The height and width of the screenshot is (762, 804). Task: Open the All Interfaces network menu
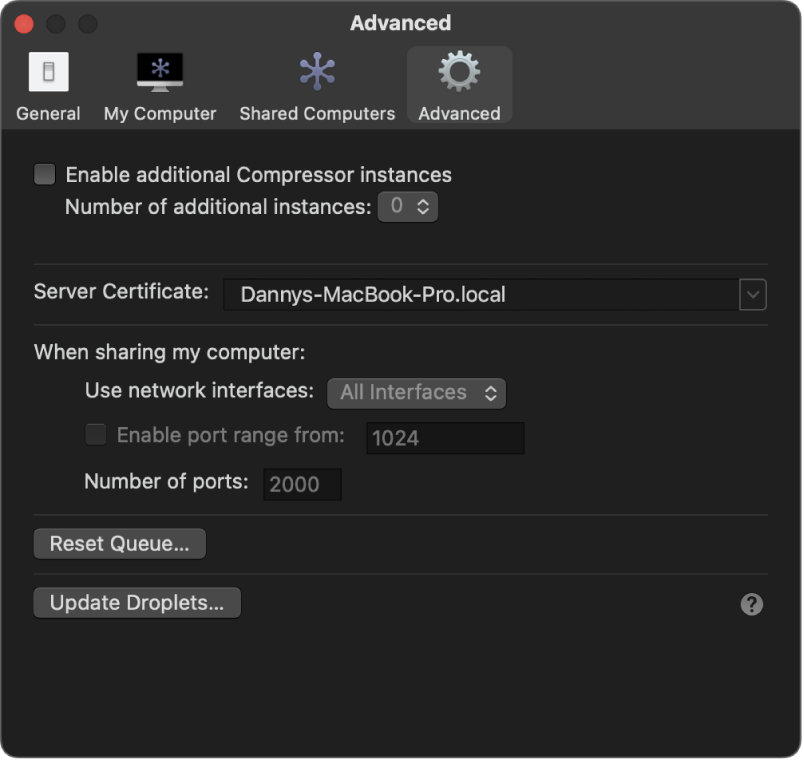pyautogui.click(x=416, y=392)
